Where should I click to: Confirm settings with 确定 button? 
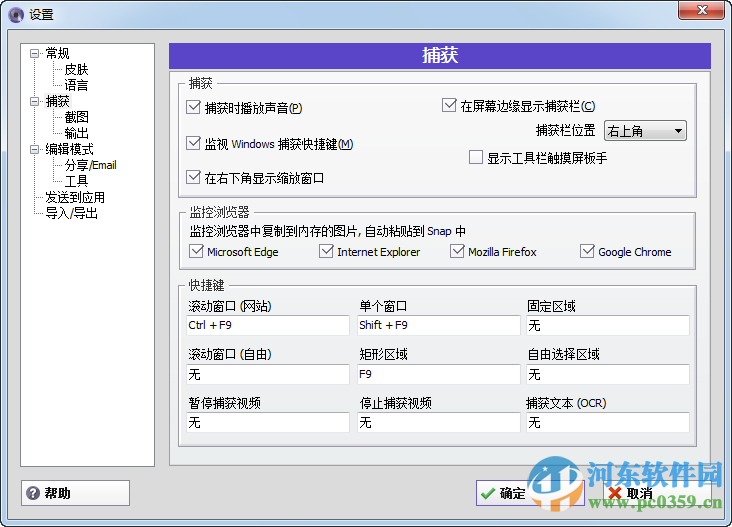click(x=530, y=493)
